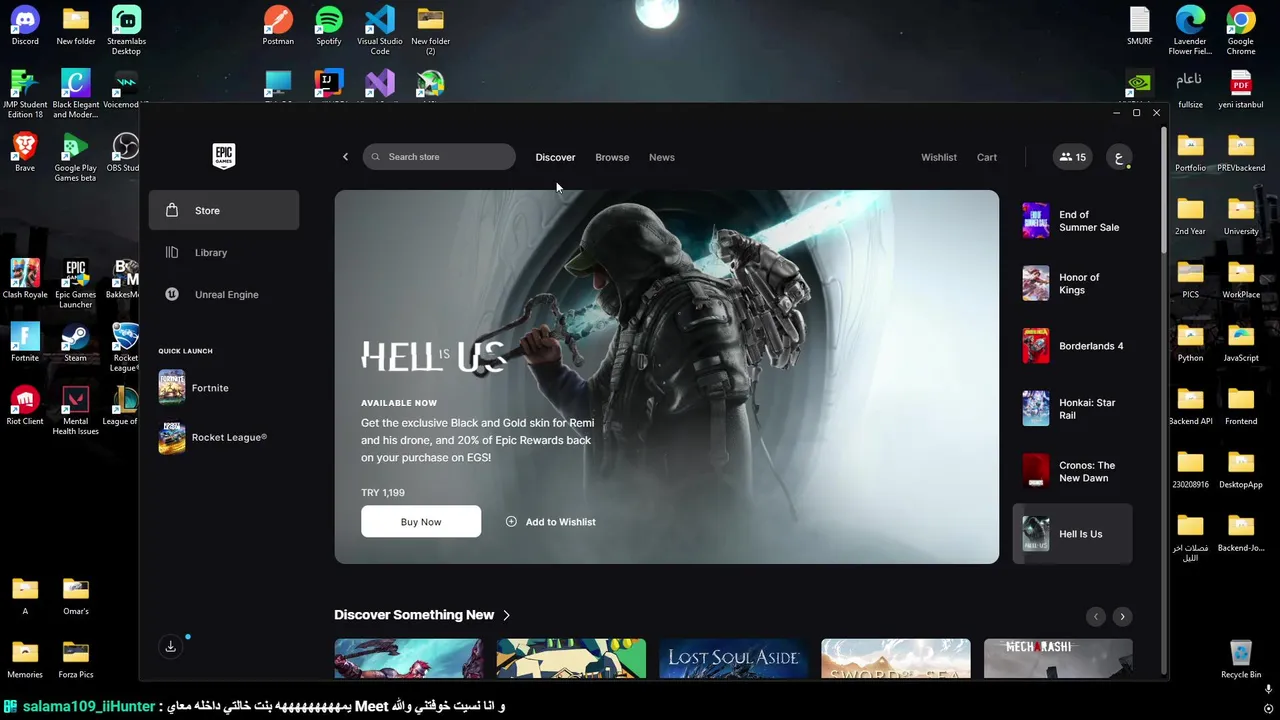Select End of Summer Sale in carousel list
This screenshot has height=720, width=1280.
click(x=1072, y=221)
